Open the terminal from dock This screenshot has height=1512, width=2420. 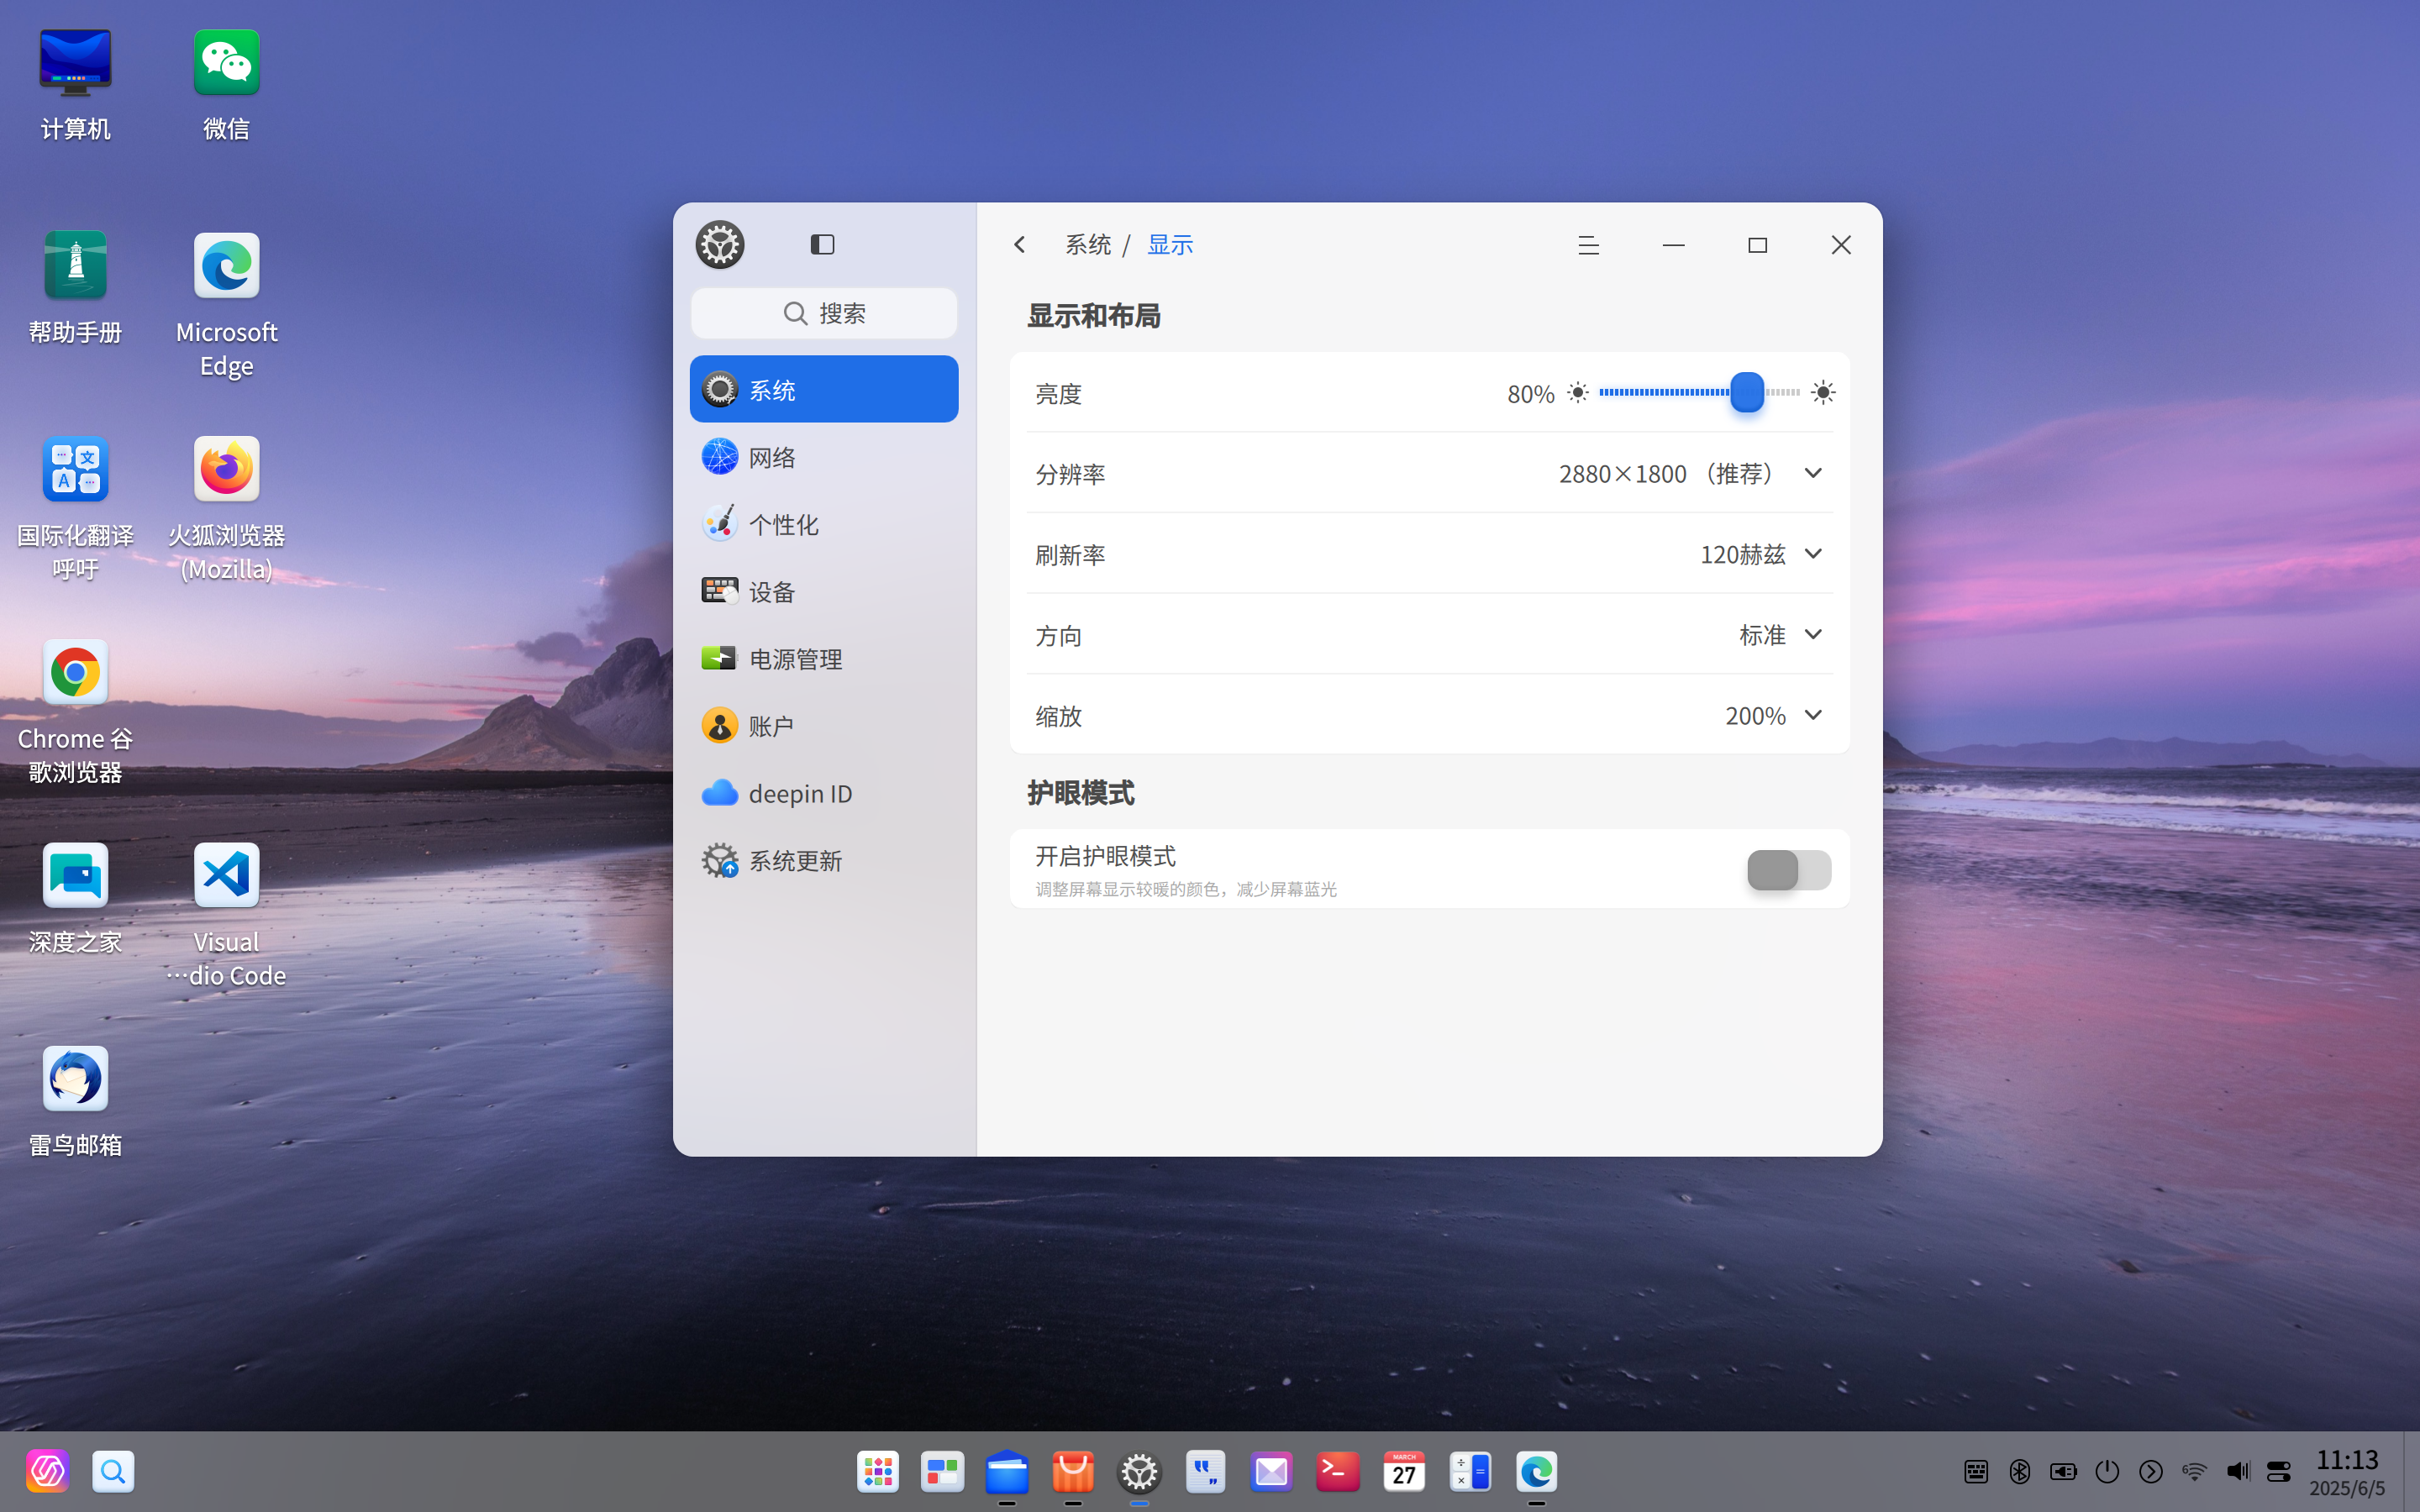(x=1338, y=1471)
